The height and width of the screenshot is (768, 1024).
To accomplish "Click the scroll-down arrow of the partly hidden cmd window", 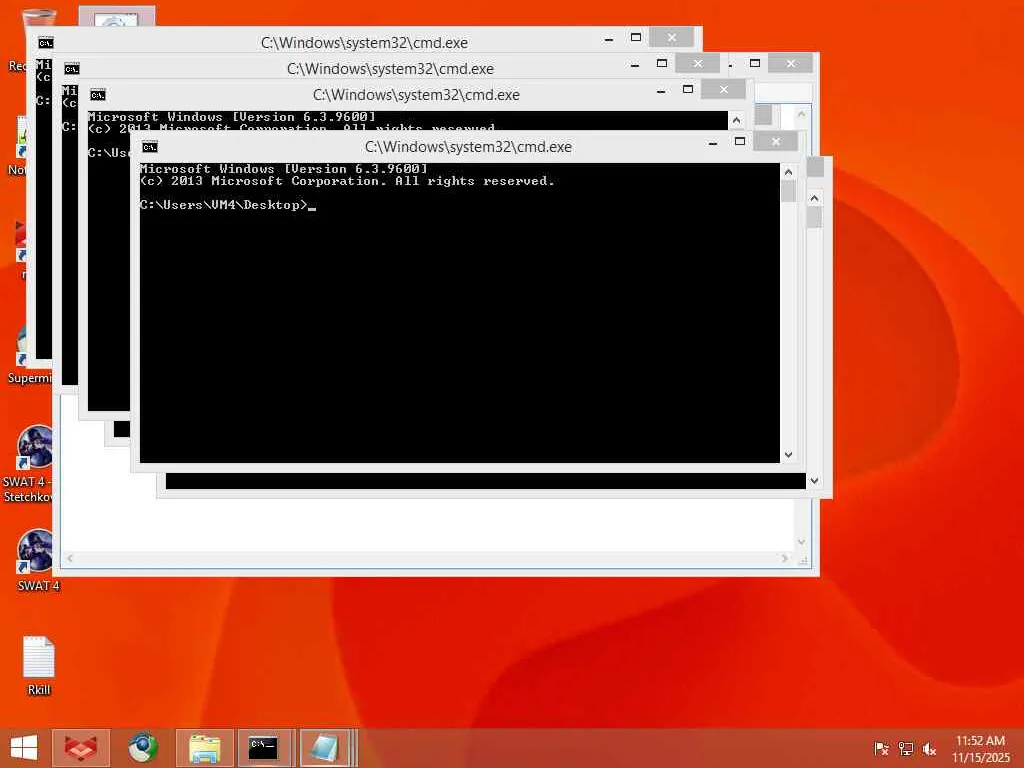I will click(814, 481).
